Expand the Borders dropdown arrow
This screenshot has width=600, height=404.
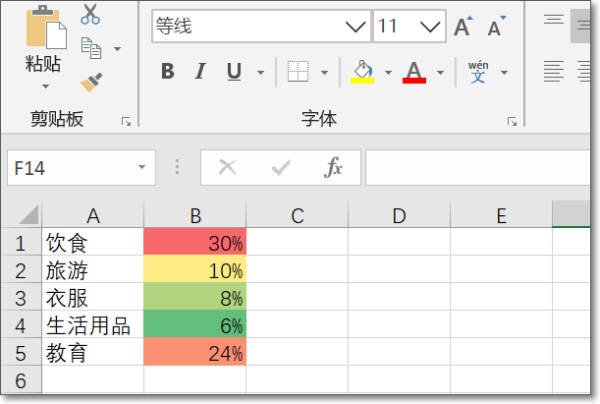324,73
